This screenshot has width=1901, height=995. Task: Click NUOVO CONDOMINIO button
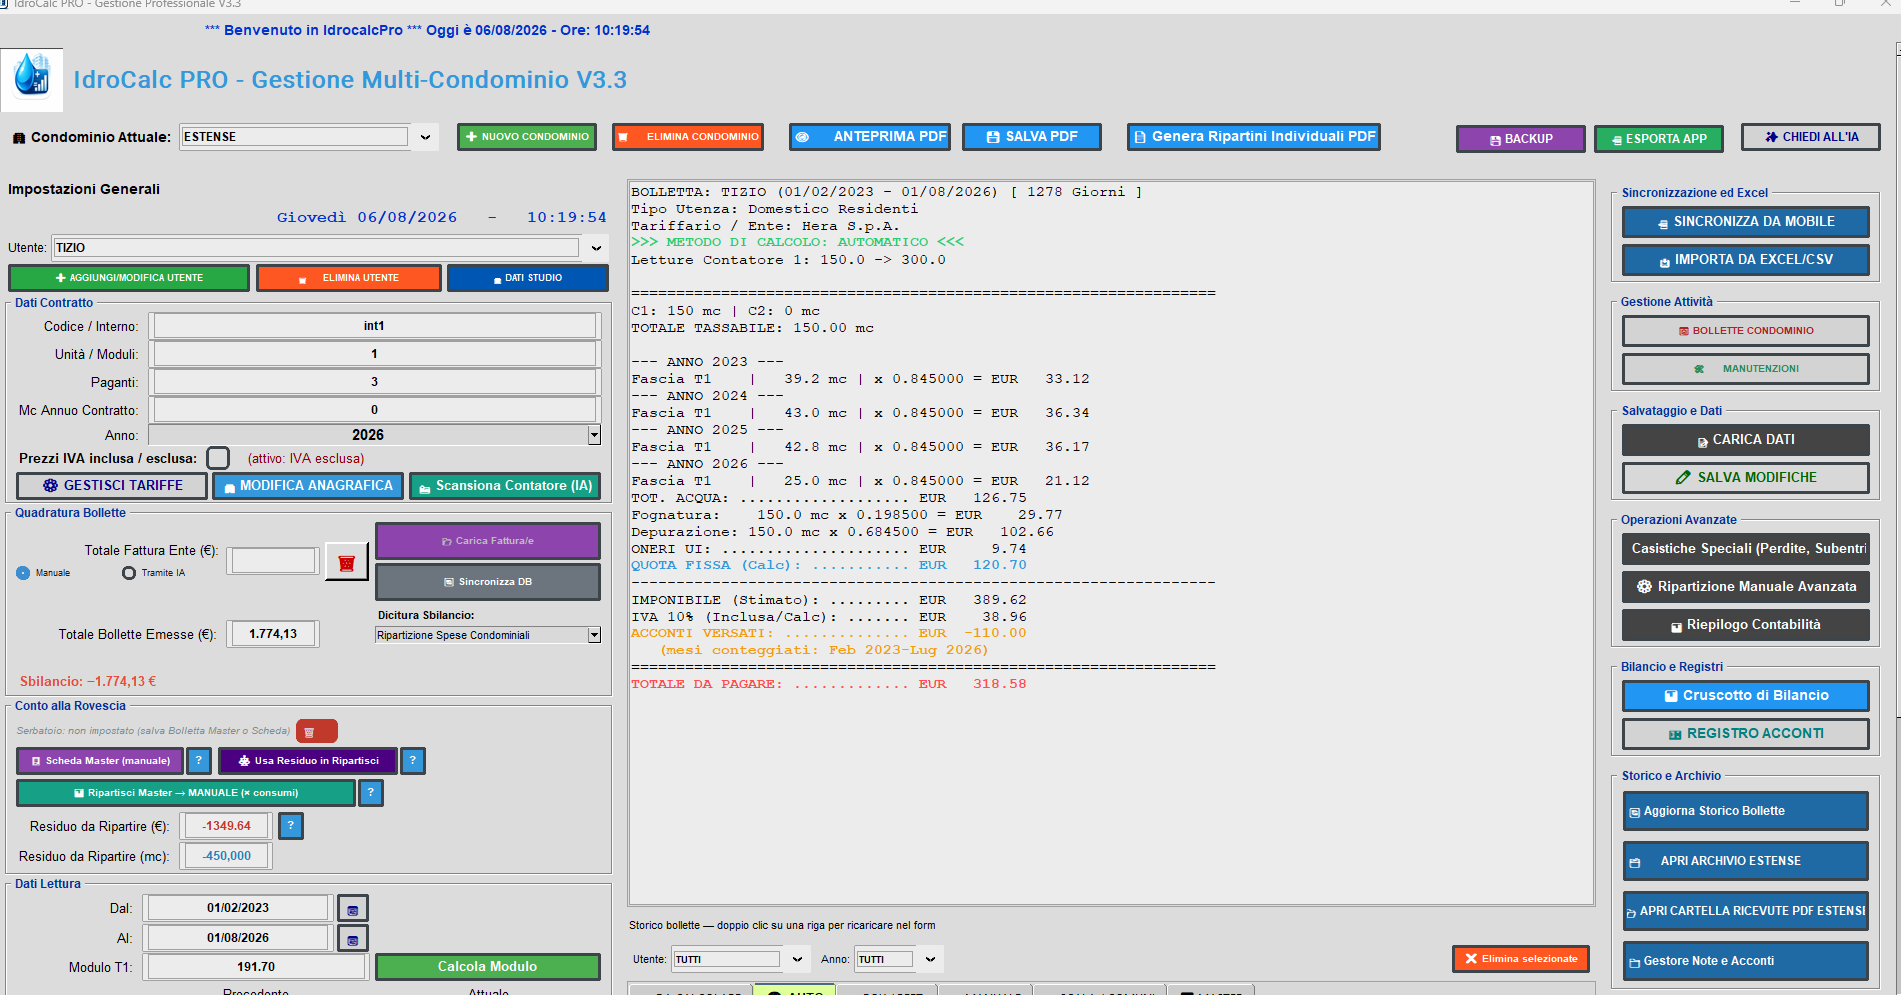click(x=527, y=137)
